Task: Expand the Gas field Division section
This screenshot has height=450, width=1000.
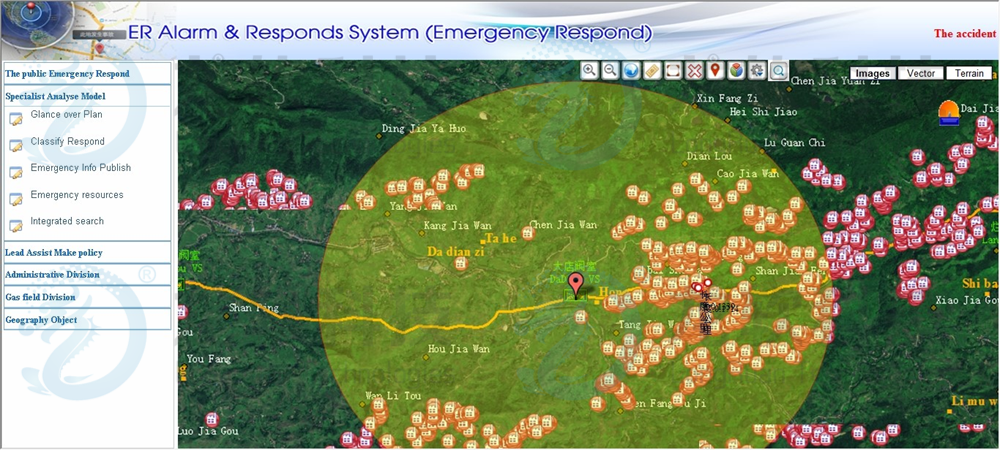Action: (40, 297)
